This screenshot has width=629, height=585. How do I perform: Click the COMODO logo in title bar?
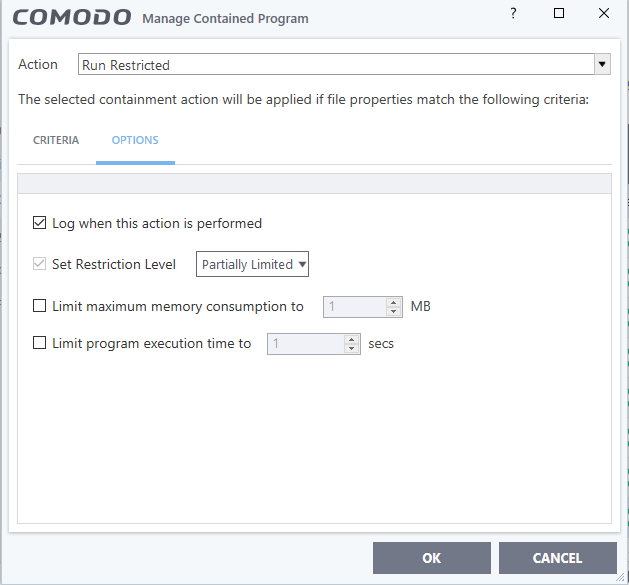73,18
